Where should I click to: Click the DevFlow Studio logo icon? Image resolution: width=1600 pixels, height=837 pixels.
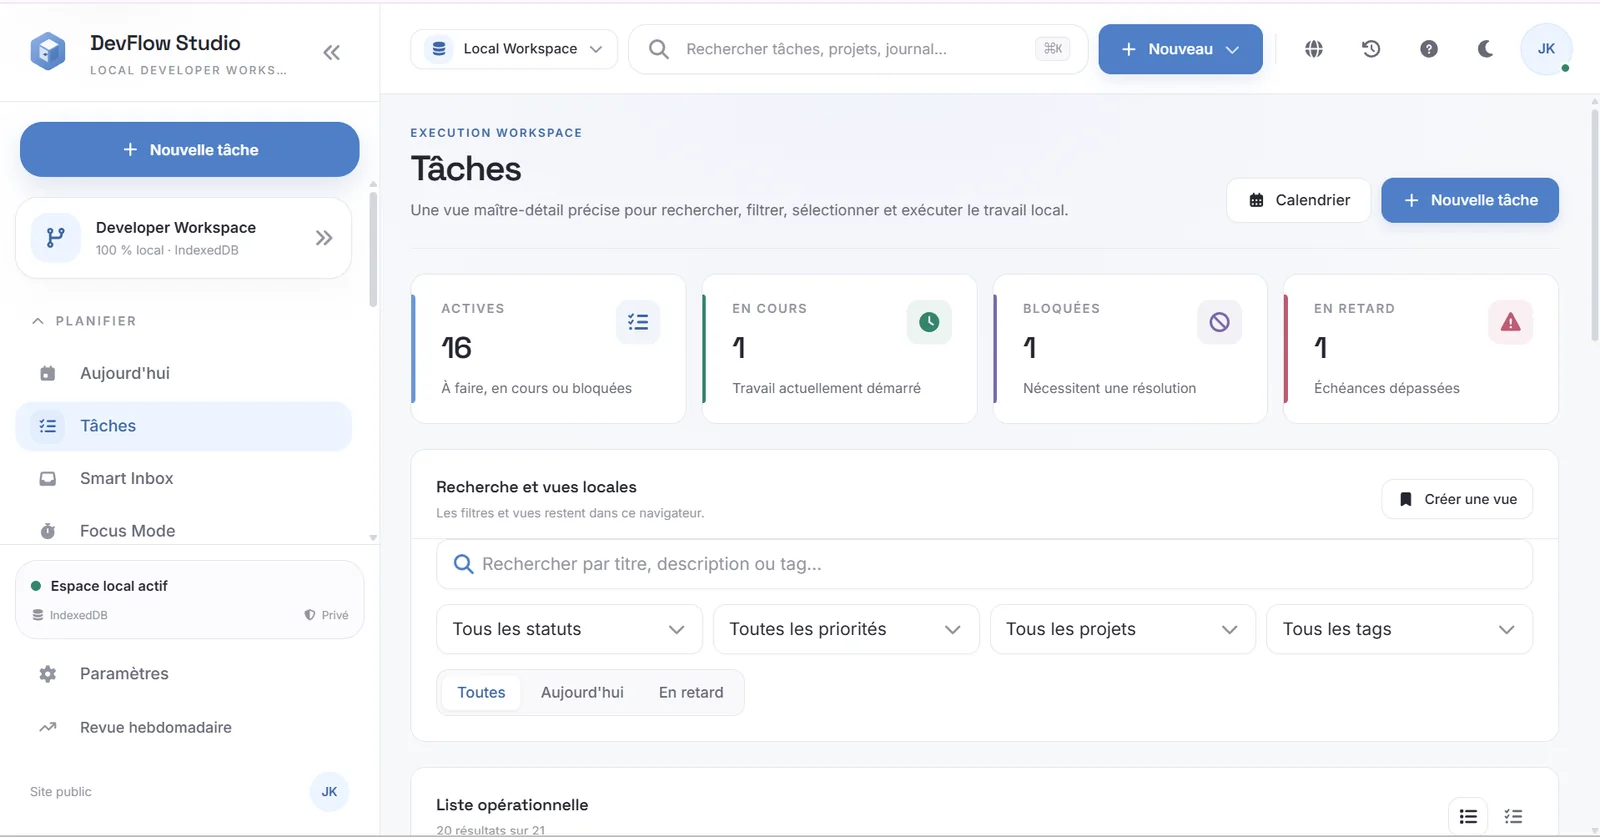point(48,51)
